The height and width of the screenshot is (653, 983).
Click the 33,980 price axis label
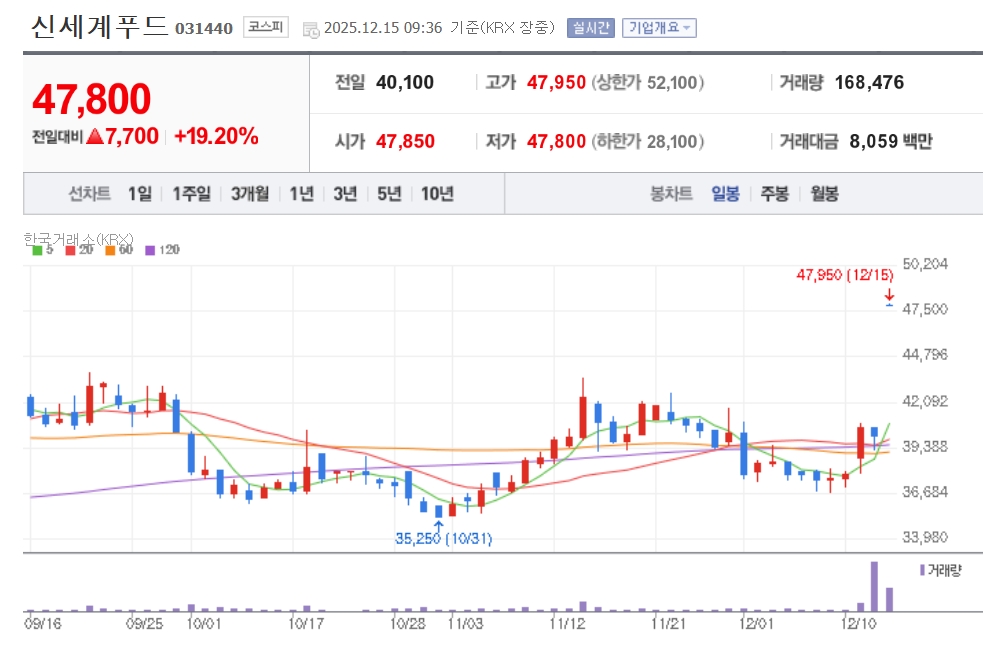[x=925, y=537]
